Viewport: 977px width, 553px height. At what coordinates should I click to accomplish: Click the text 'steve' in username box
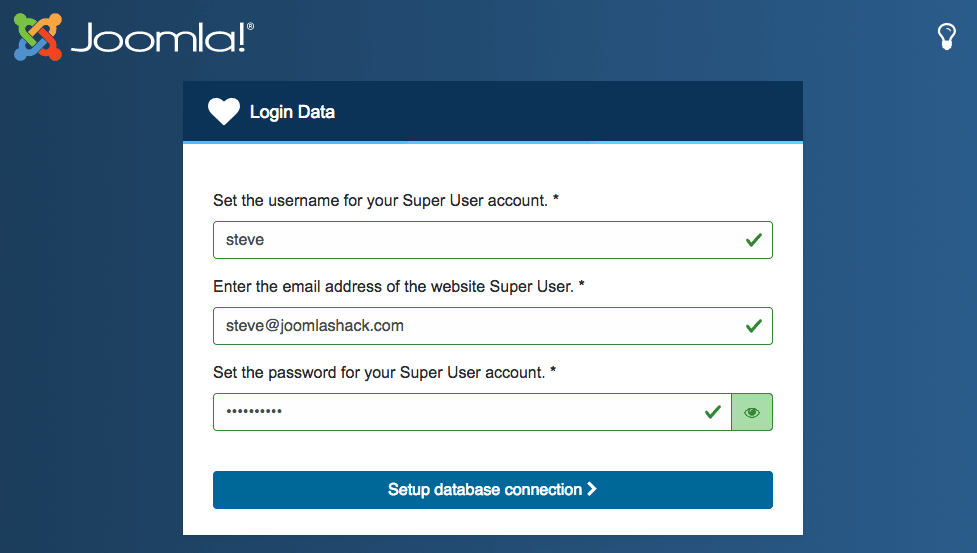click(x=245, y=240)
